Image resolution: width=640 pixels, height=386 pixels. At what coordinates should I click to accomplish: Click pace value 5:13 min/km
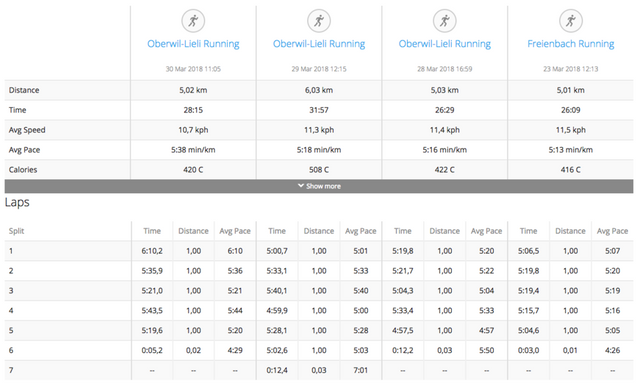tap(571, 150)
